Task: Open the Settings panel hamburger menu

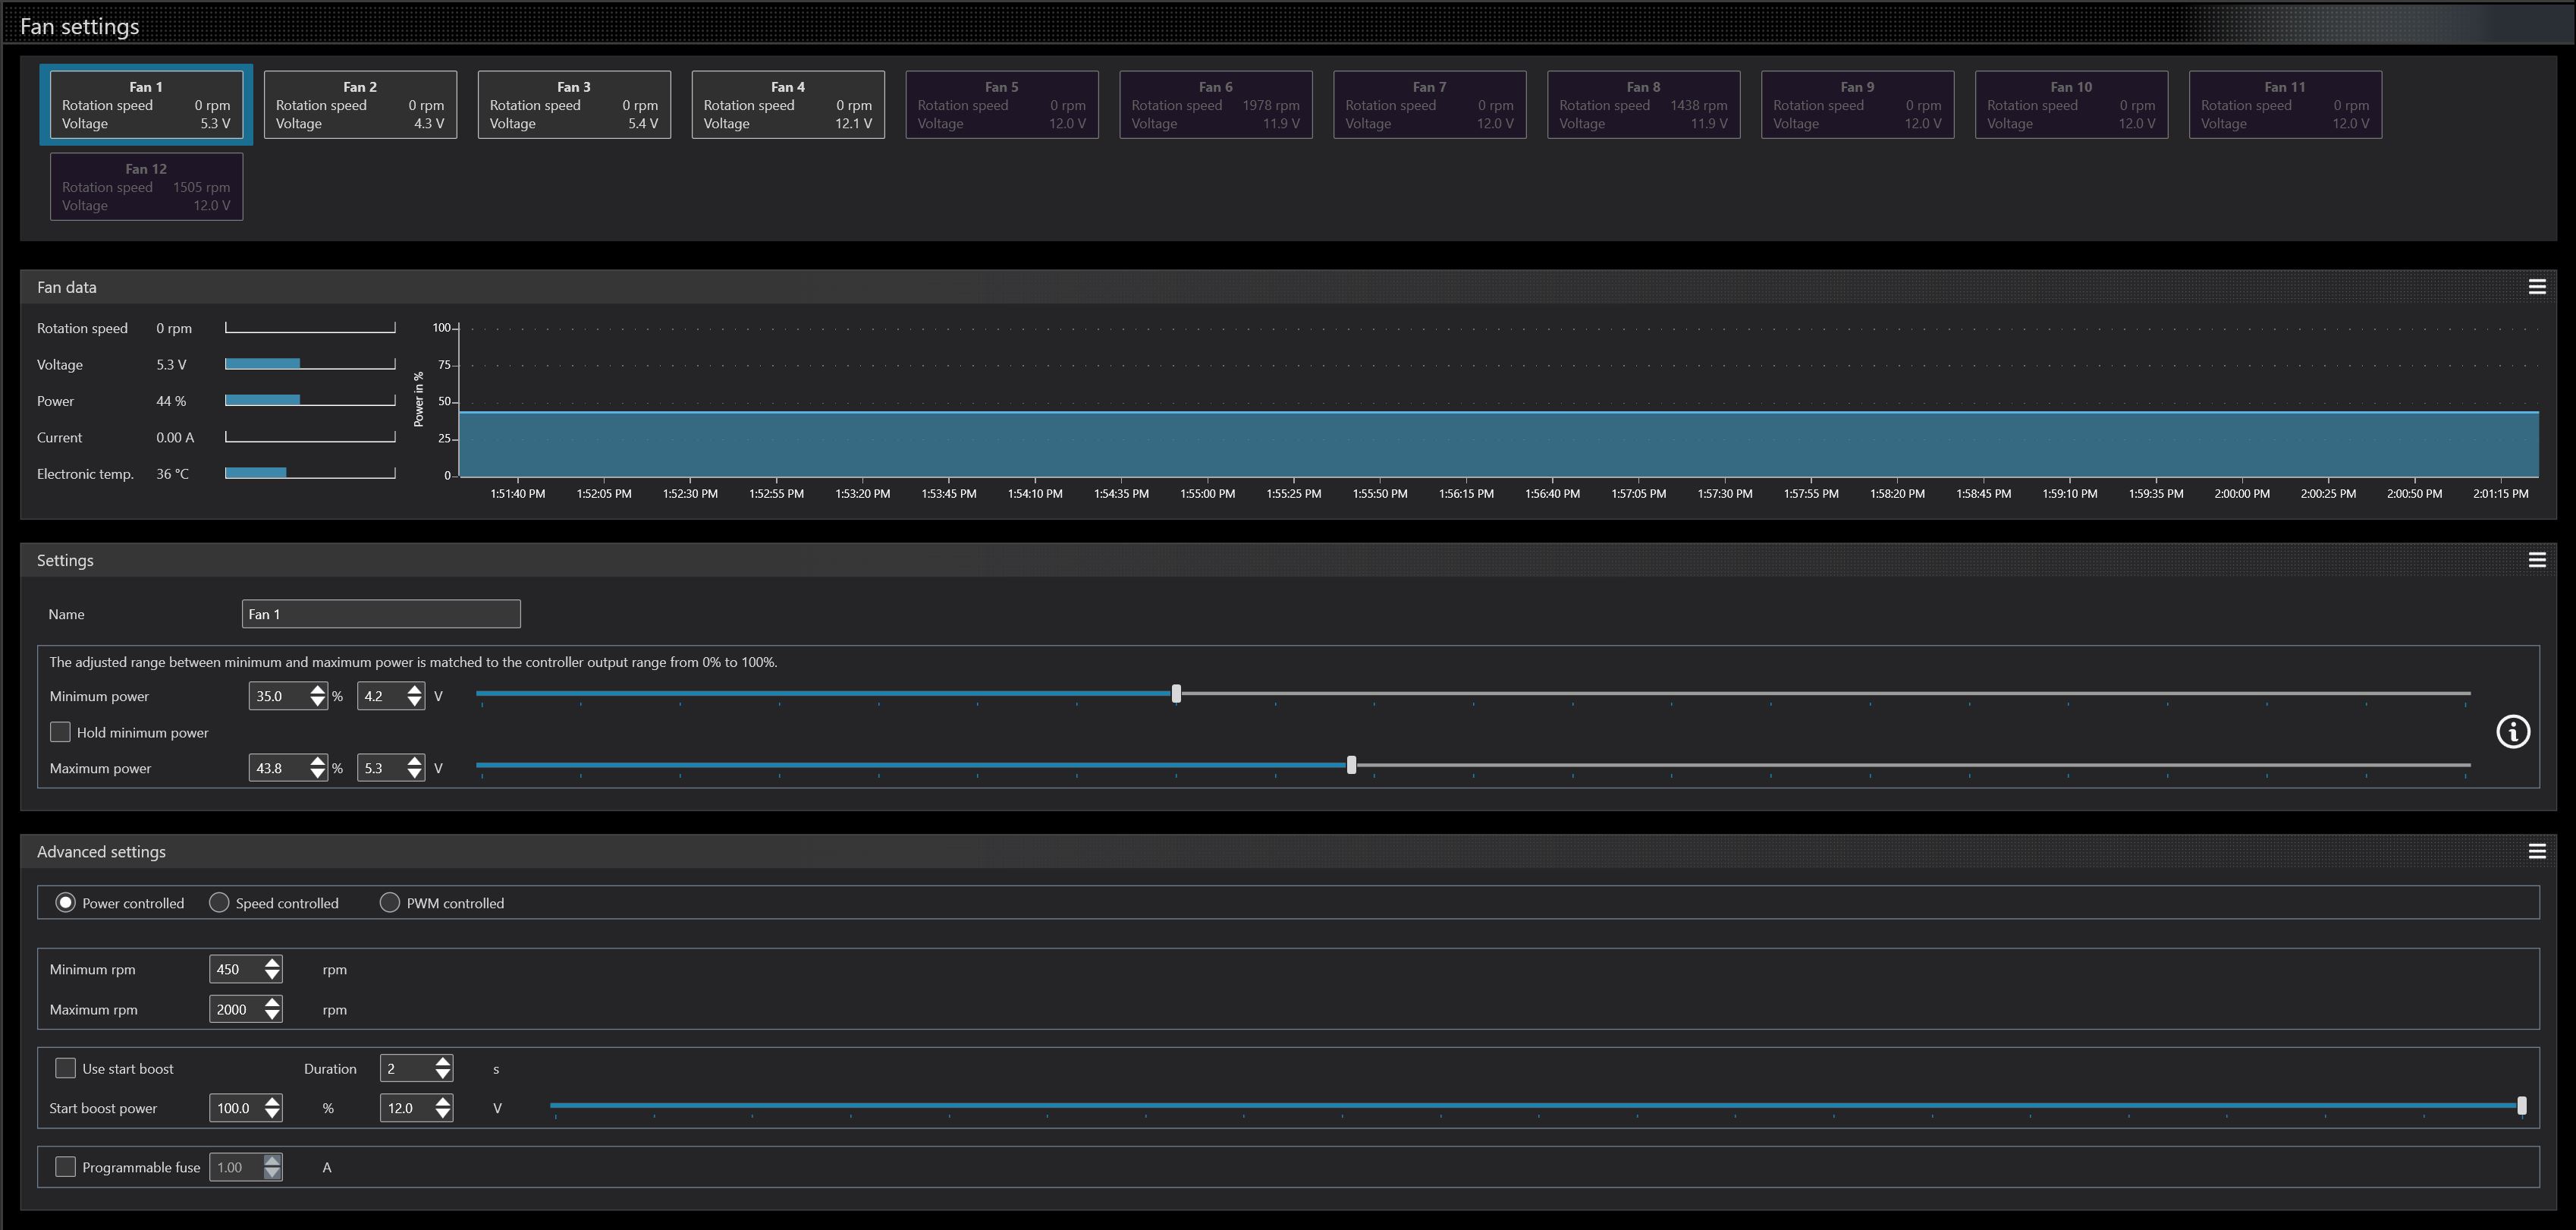Action: pos(2536,560)
